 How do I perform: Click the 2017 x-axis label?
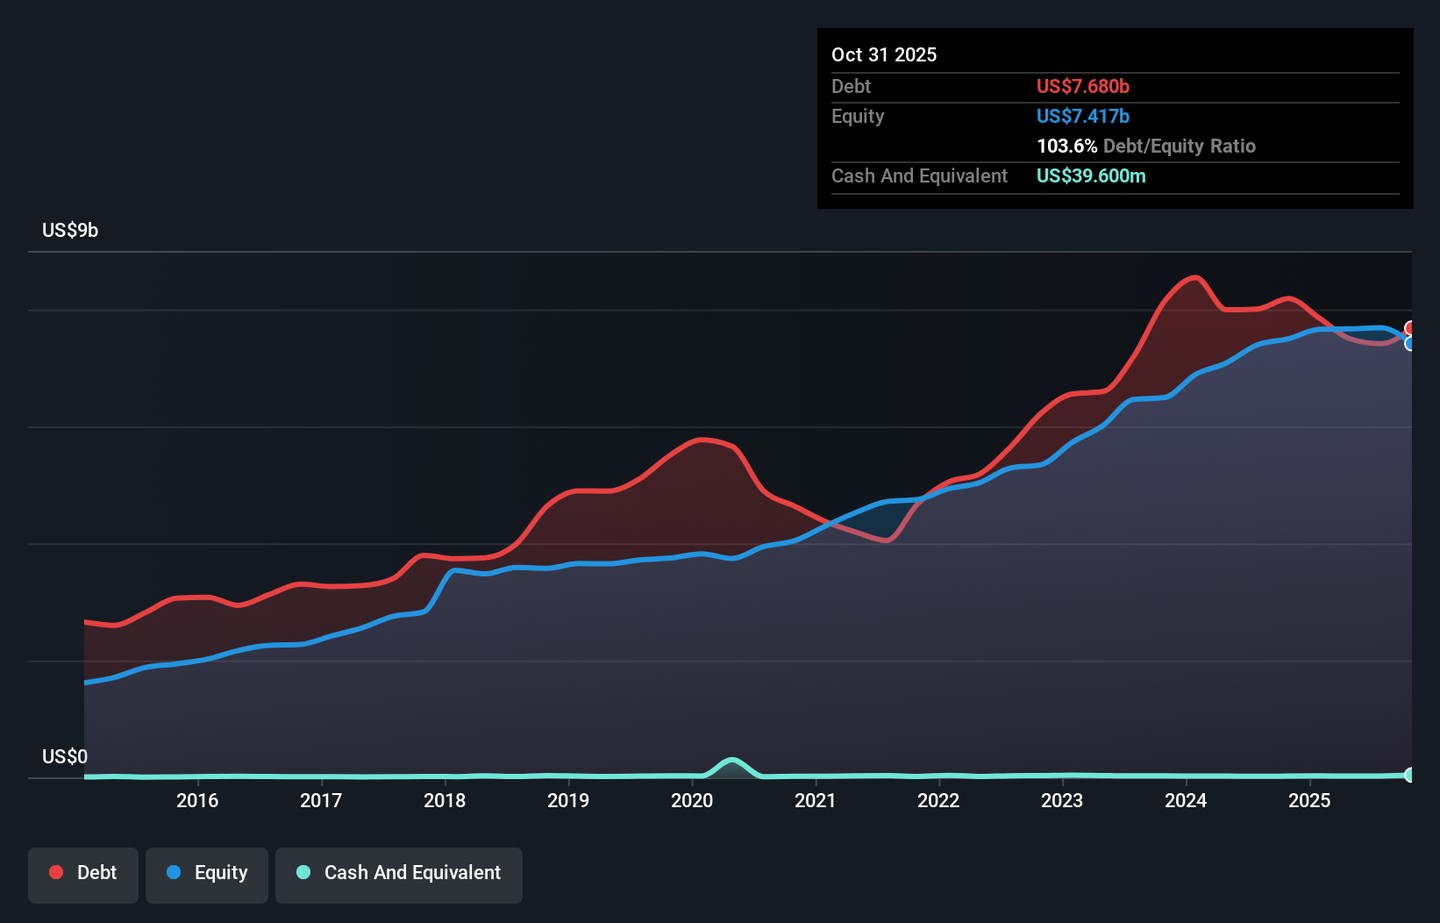[321, 800]
